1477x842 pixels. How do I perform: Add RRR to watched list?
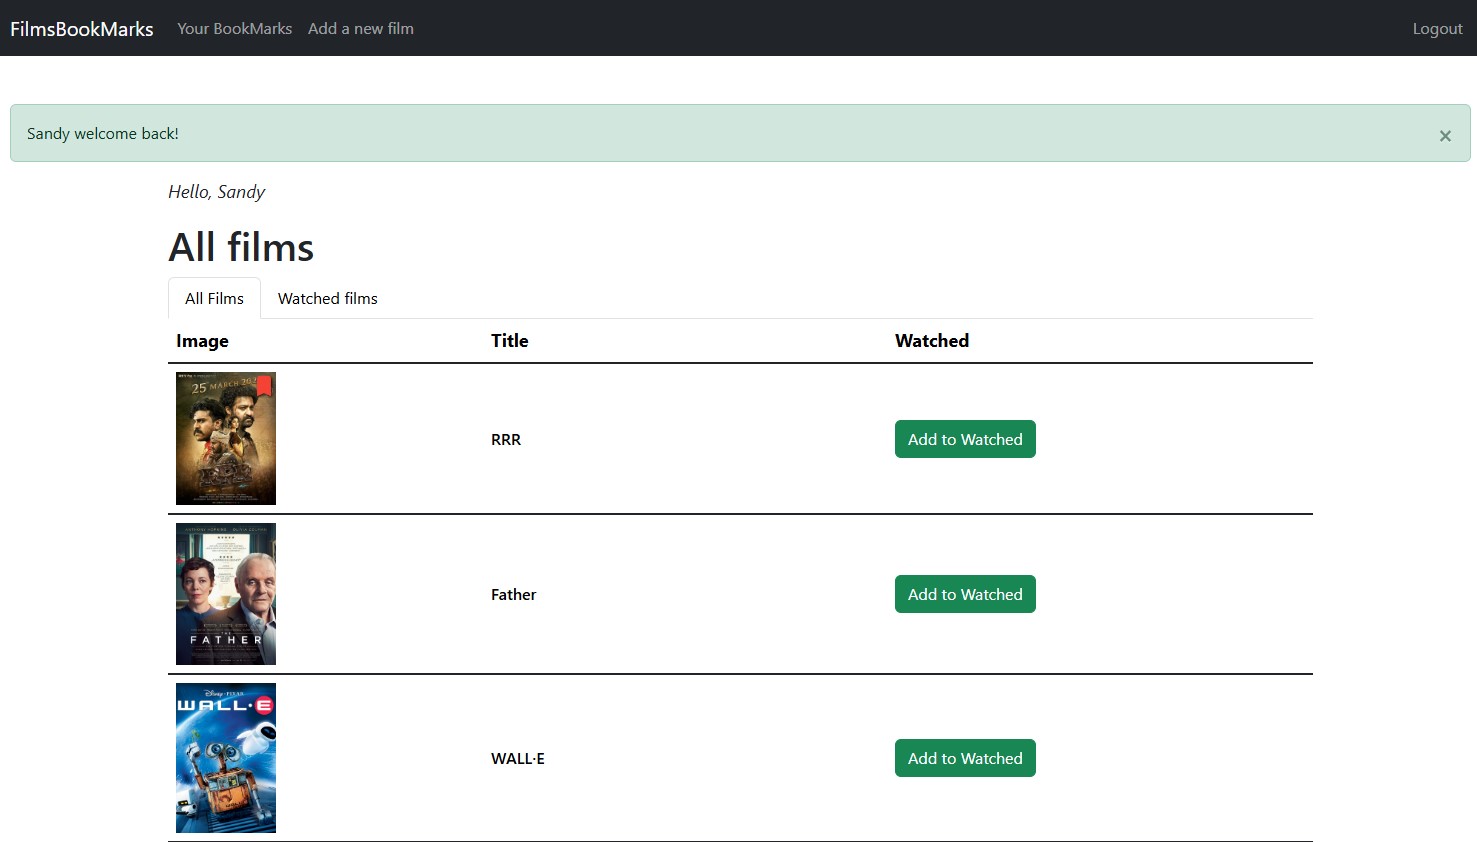pos(965,439)
